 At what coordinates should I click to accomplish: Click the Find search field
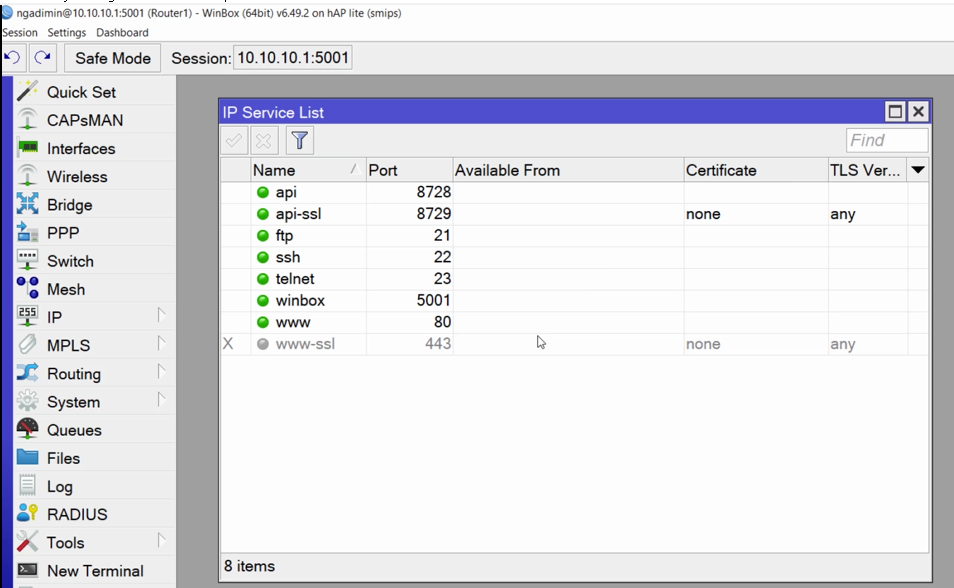pyautogui.click(x=886, y=140)
